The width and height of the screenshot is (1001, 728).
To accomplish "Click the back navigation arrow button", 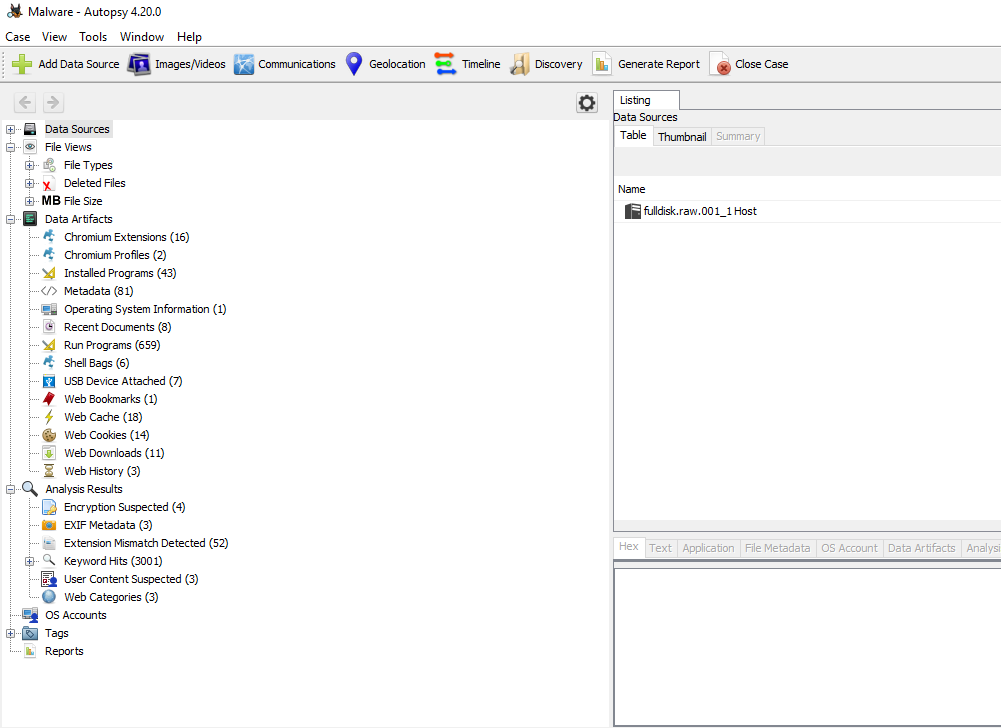I will coord(25,102).
